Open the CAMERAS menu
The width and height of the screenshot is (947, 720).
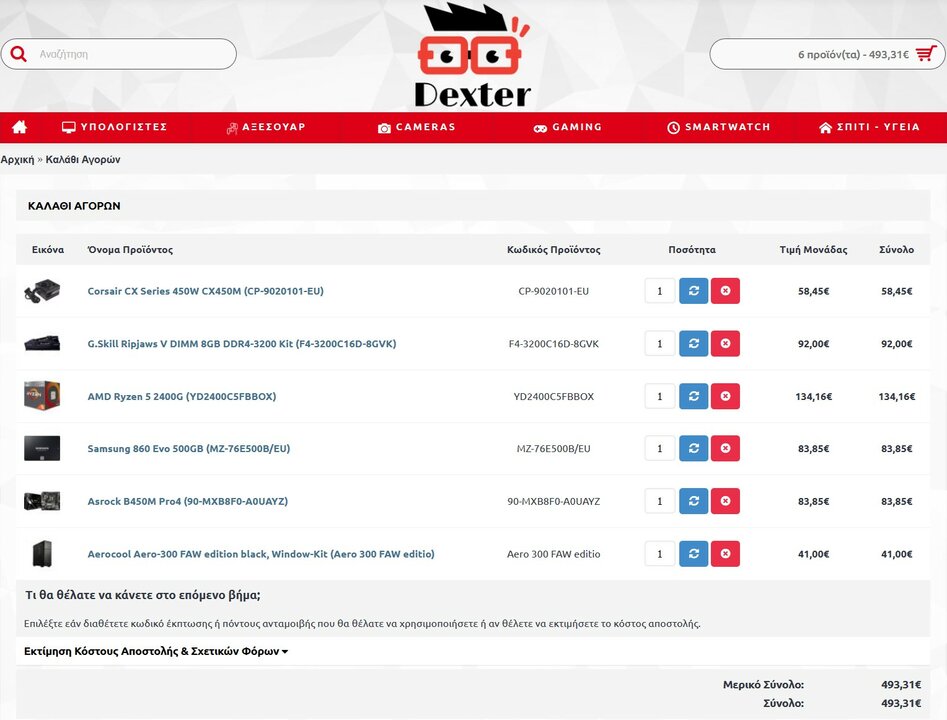click(417, 127)
